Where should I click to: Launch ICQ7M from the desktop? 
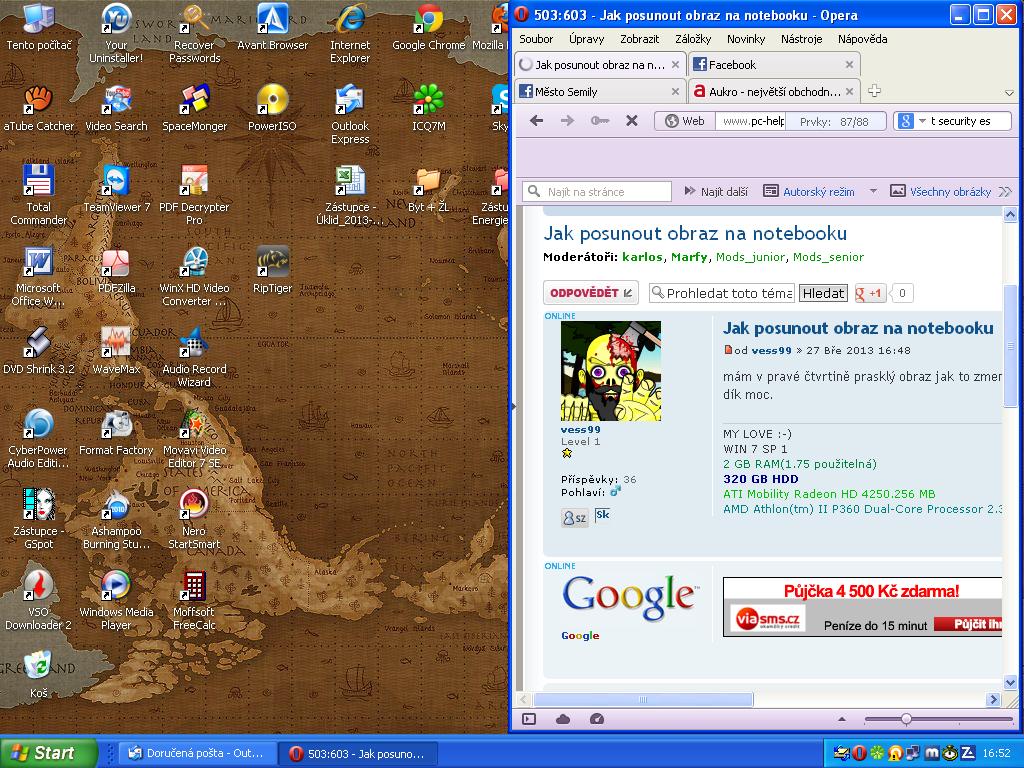pos(428,108)
